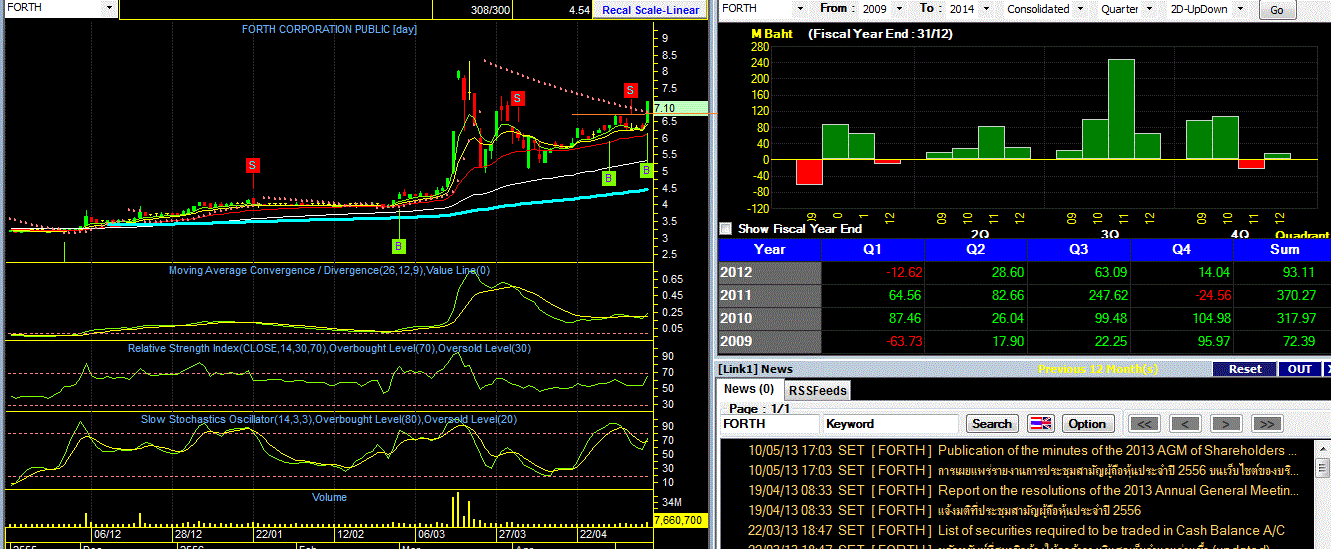The image size is (1331, 549).
Task: Go to first news page (<<)
Action: (1145, 424)
